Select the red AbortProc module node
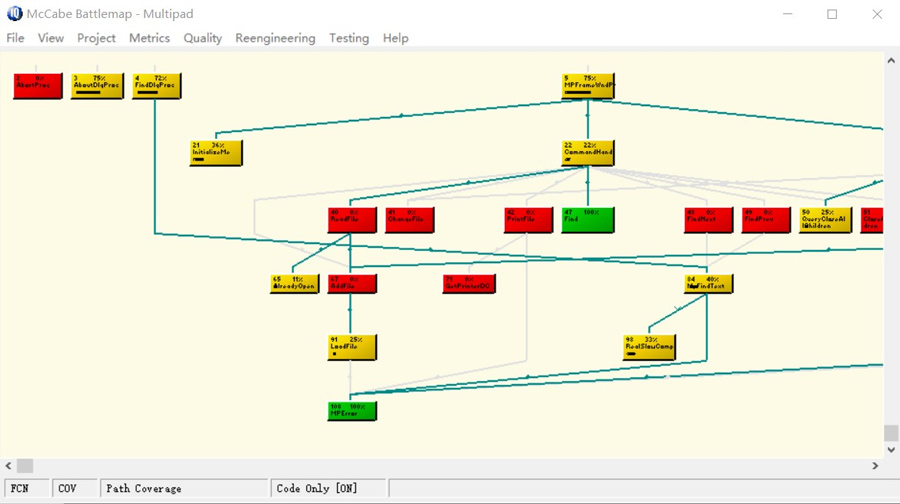This screenshot has width=900, height=504. click(38, 86)
